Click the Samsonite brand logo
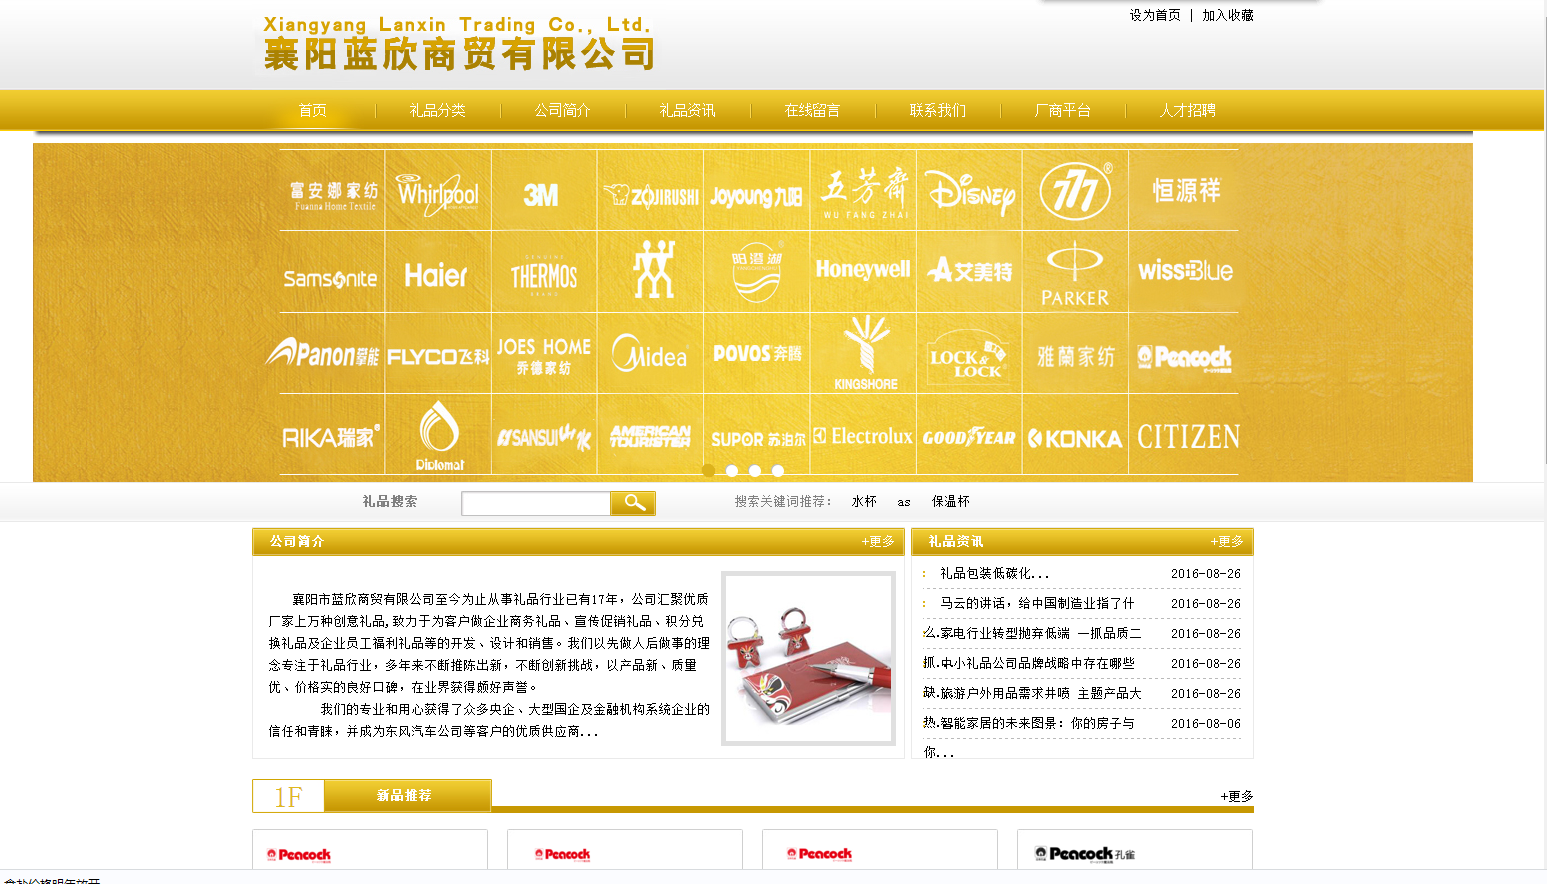 click(330, 278)
